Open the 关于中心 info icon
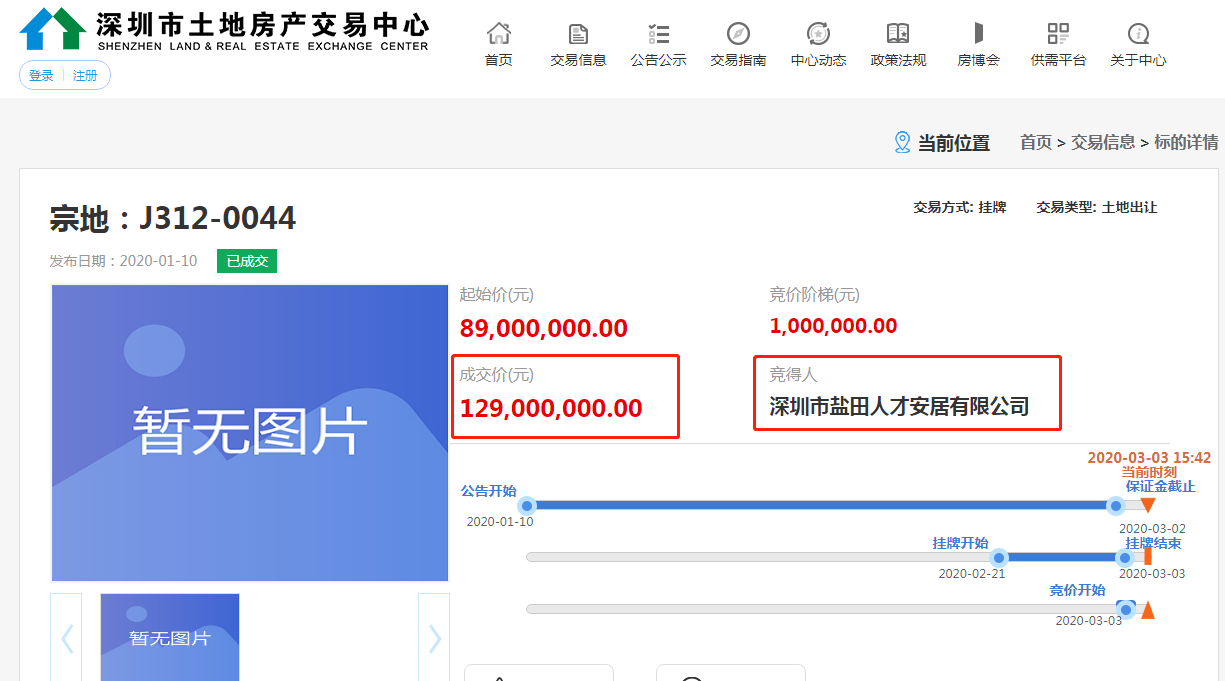This screenshot has width=1225, height=681. pos(1138,33)
